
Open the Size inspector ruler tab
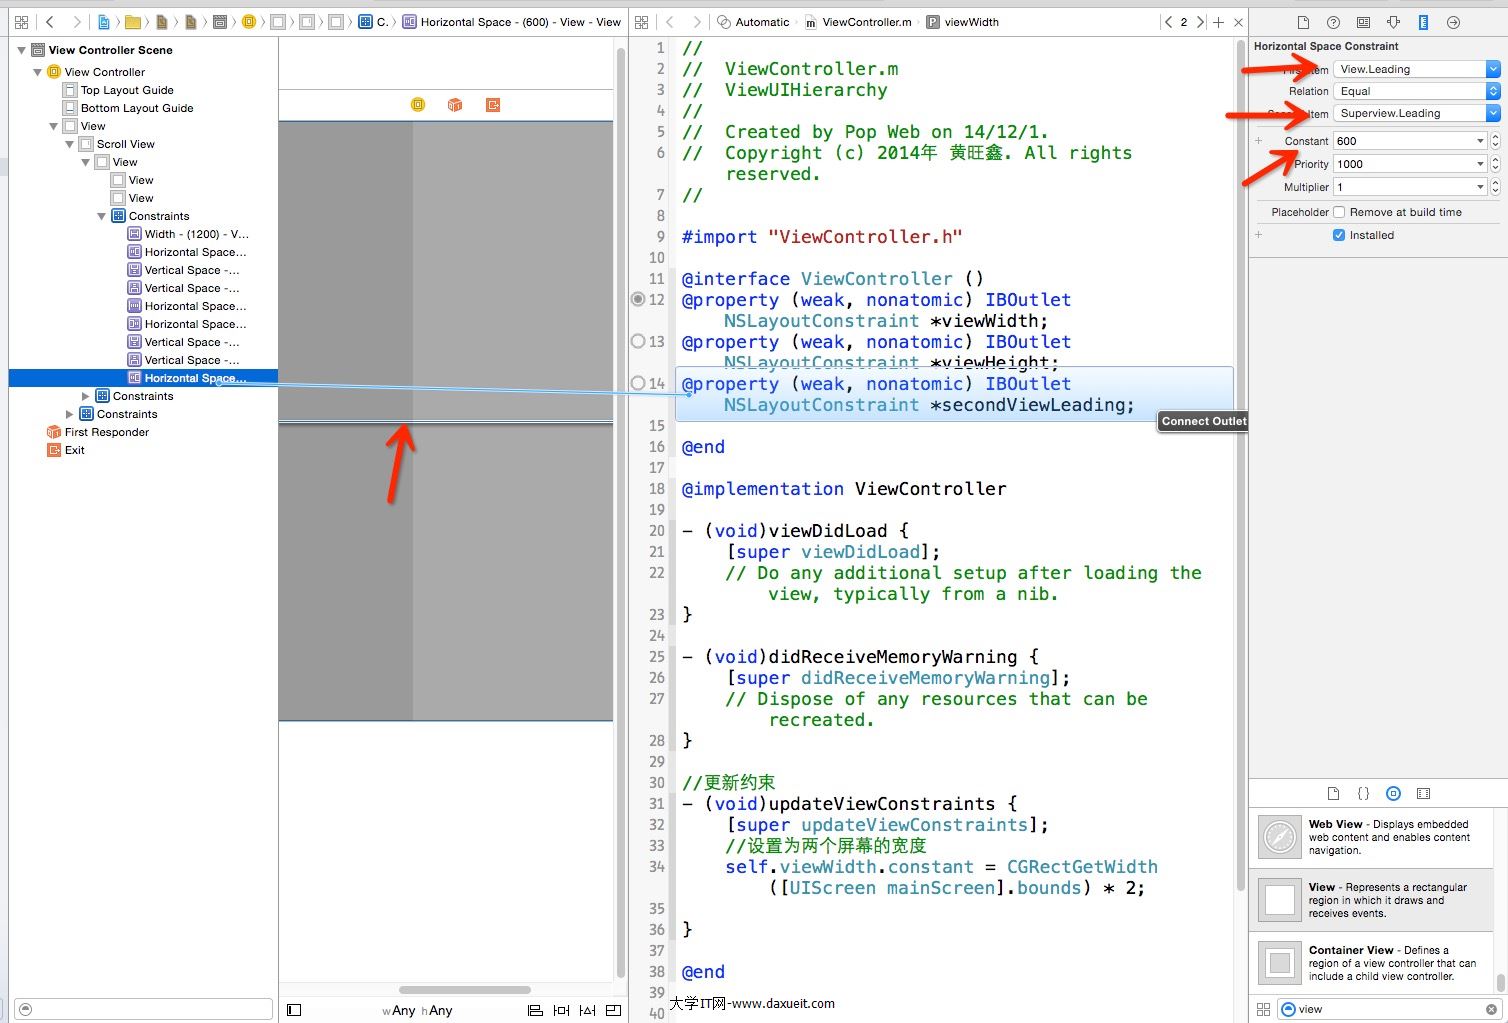[x=1423, y=22]
